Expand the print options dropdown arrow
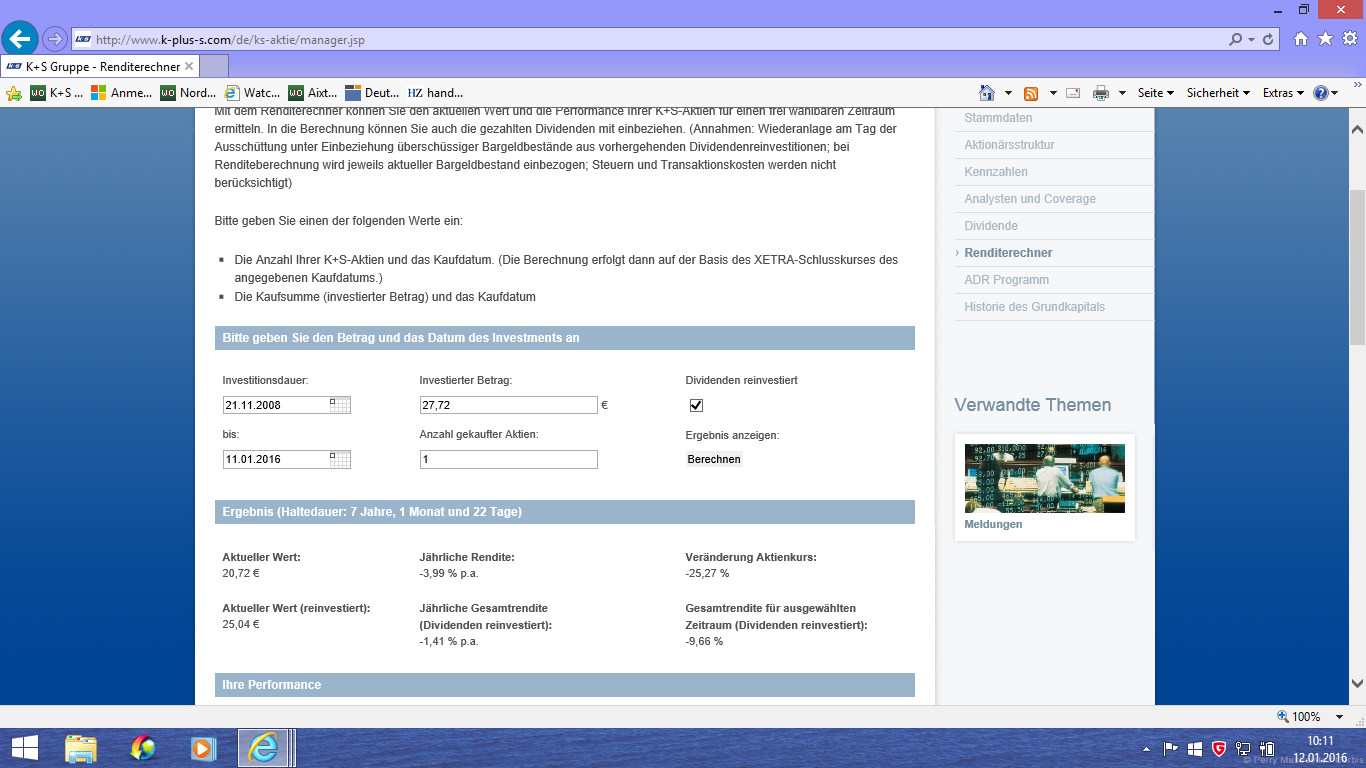This screenshot has width=1366, height=768. pos(1122,93)
